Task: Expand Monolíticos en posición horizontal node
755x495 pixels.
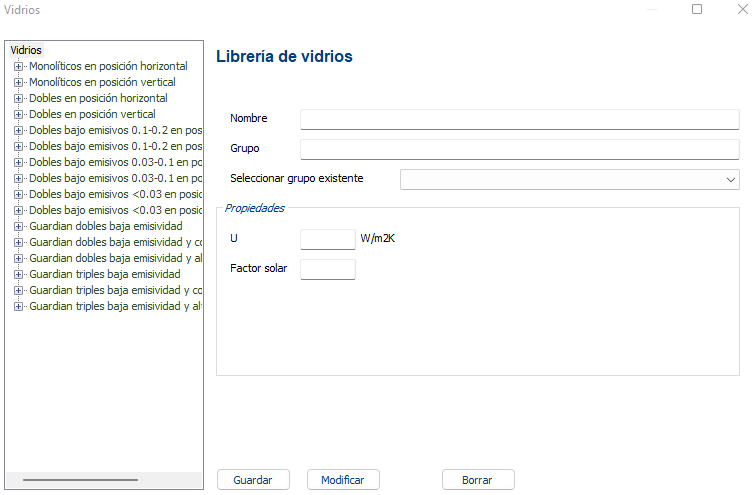Action: click(x=18, y=66)
